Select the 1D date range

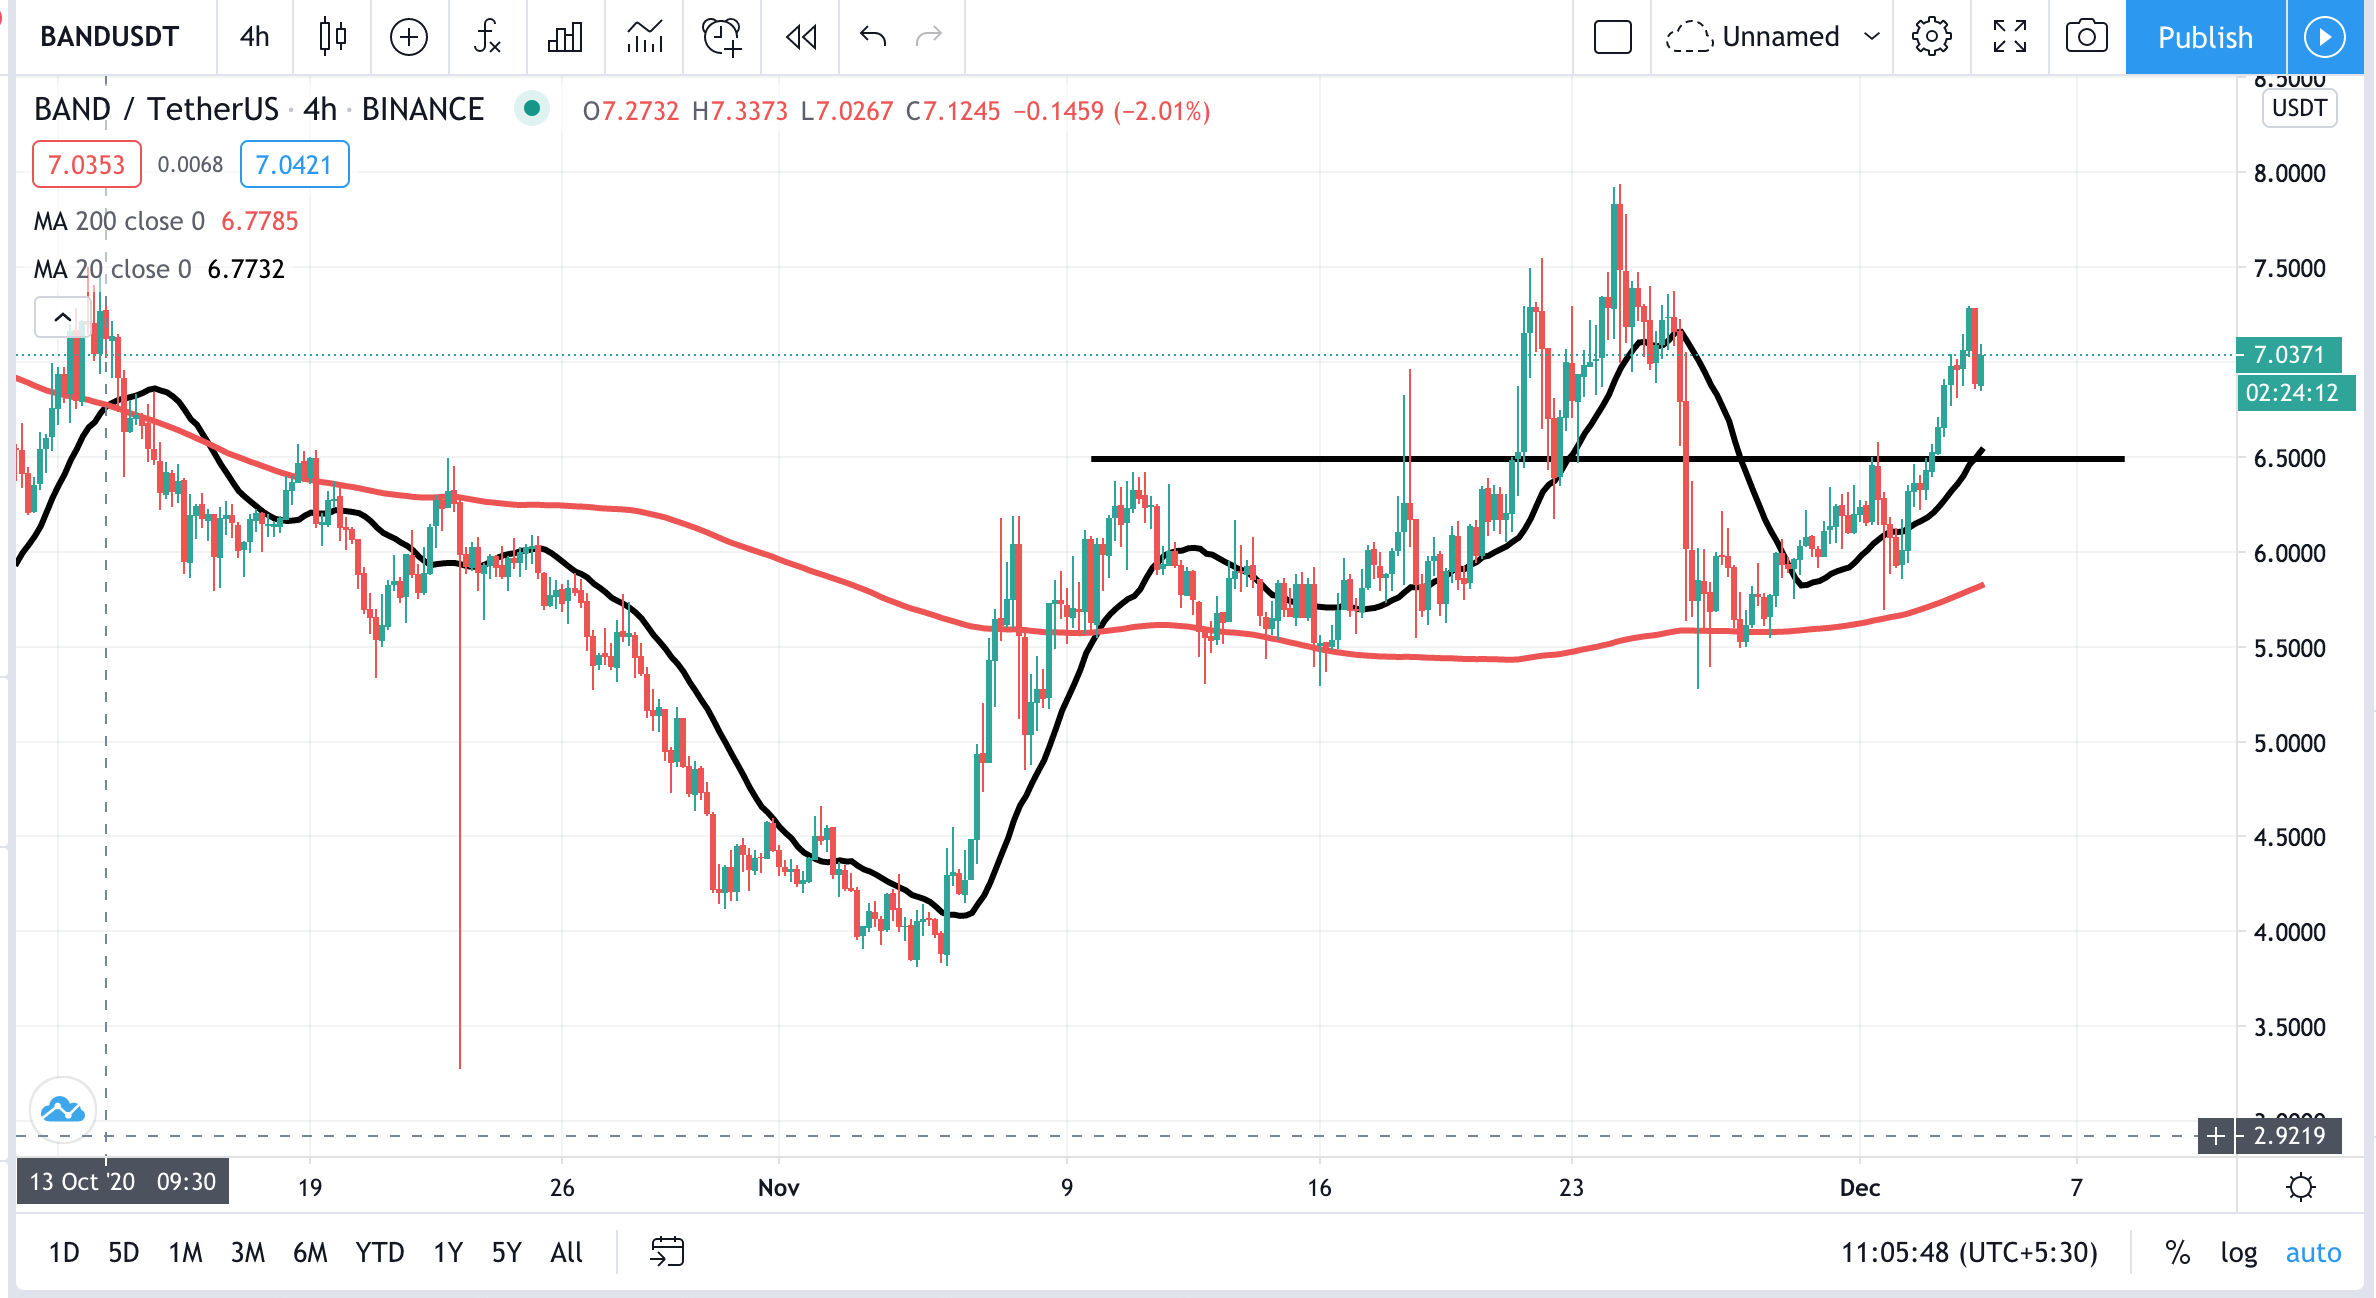coord(64,1252)
